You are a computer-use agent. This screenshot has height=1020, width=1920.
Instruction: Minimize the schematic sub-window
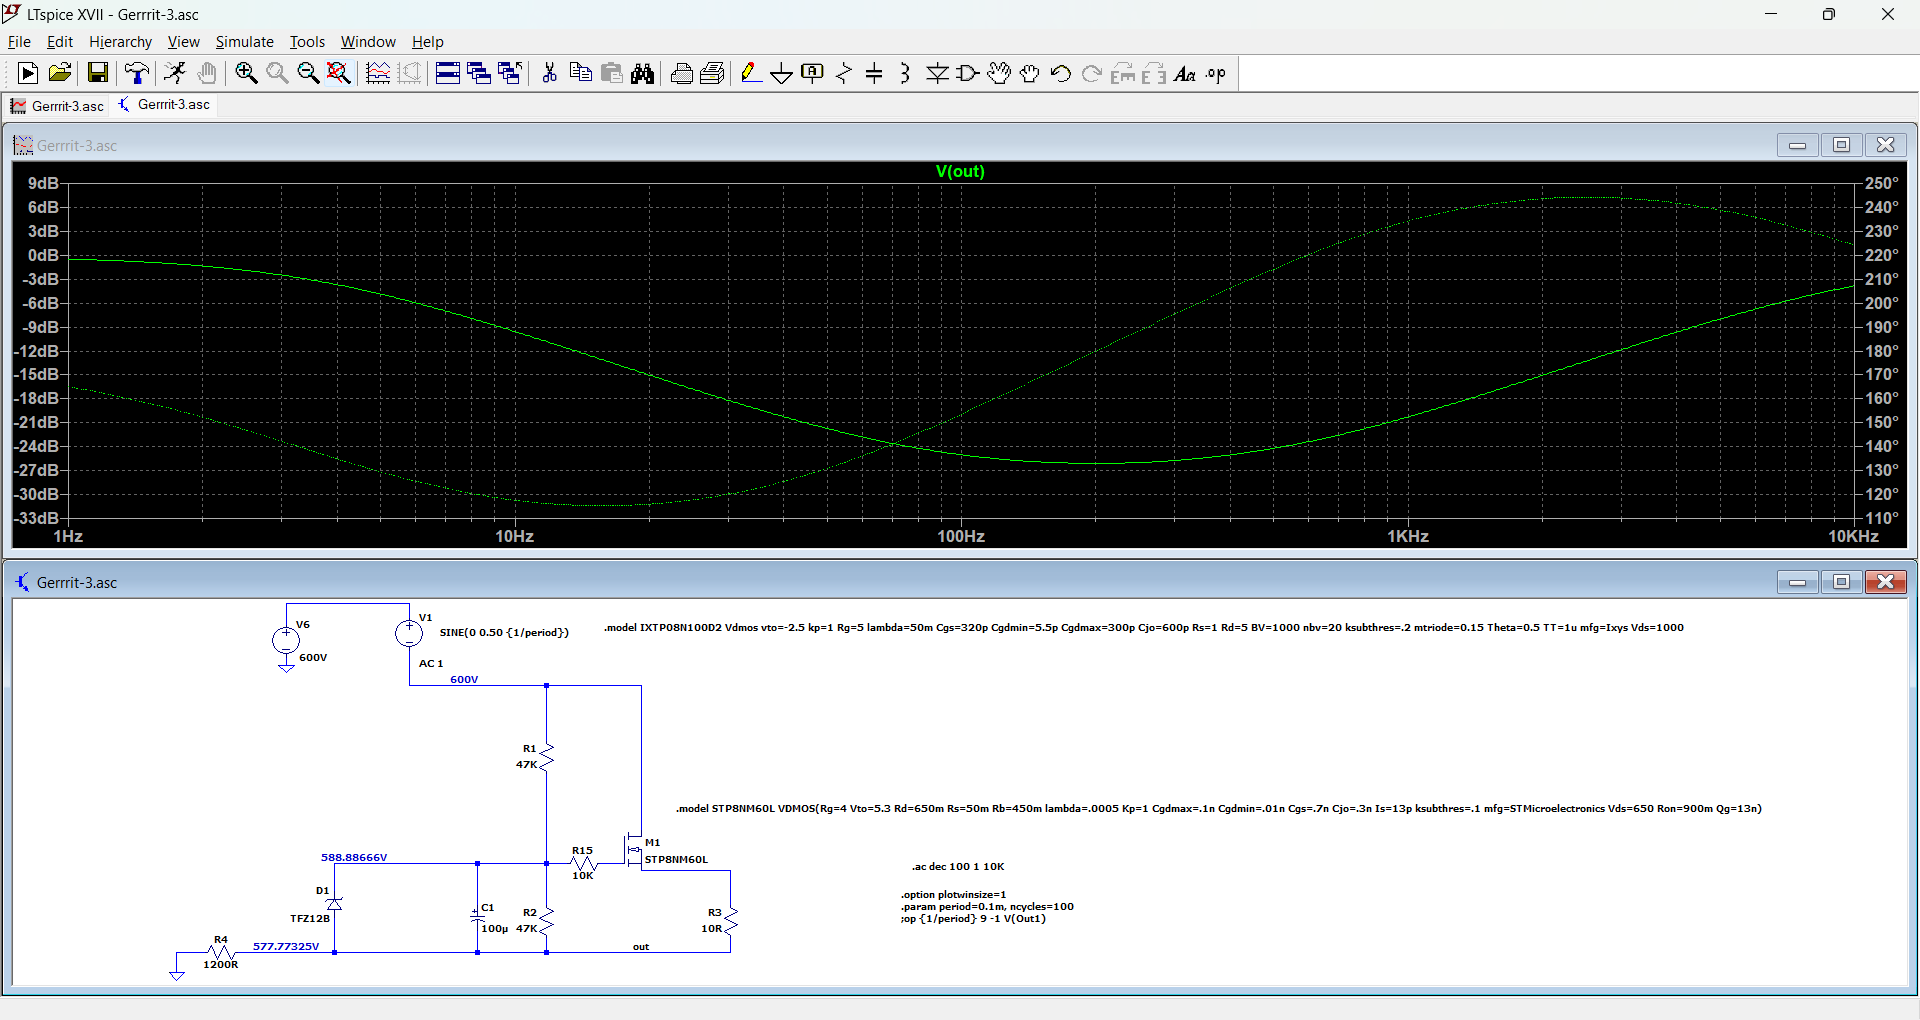pos(1797,582)
